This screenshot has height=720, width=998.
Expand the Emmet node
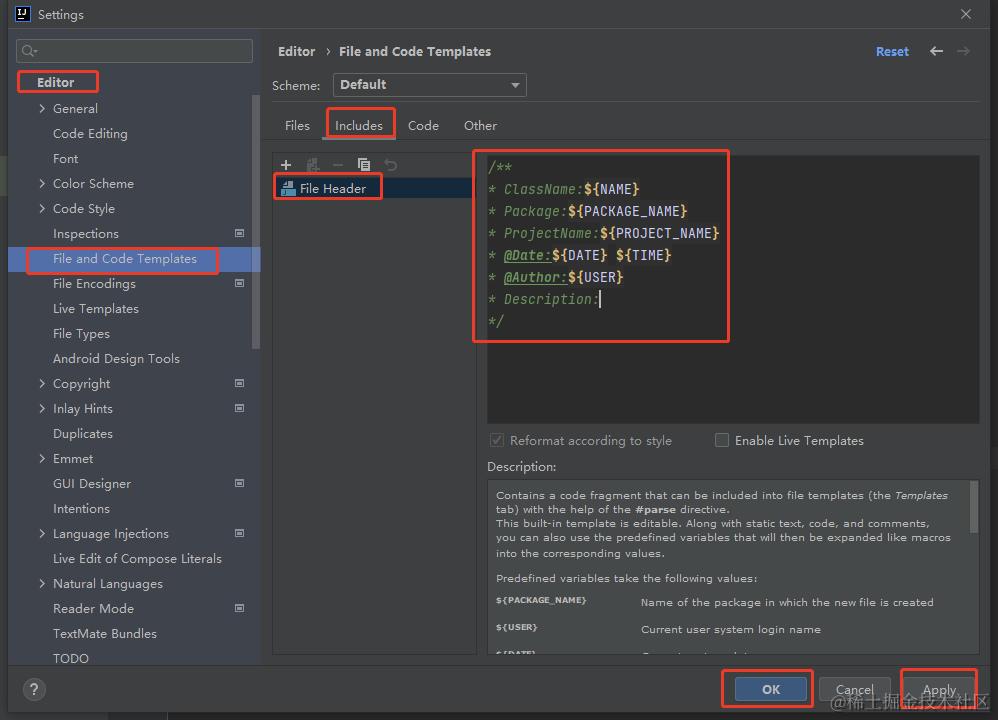pos(42,458)
